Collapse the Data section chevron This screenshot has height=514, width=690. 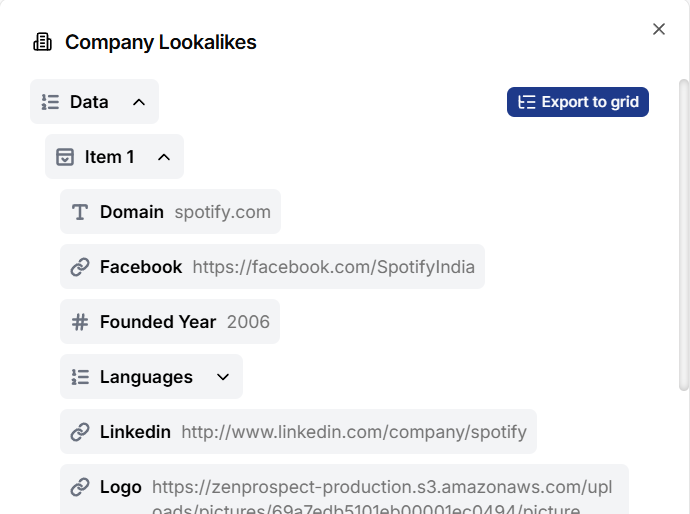[139, 102]
